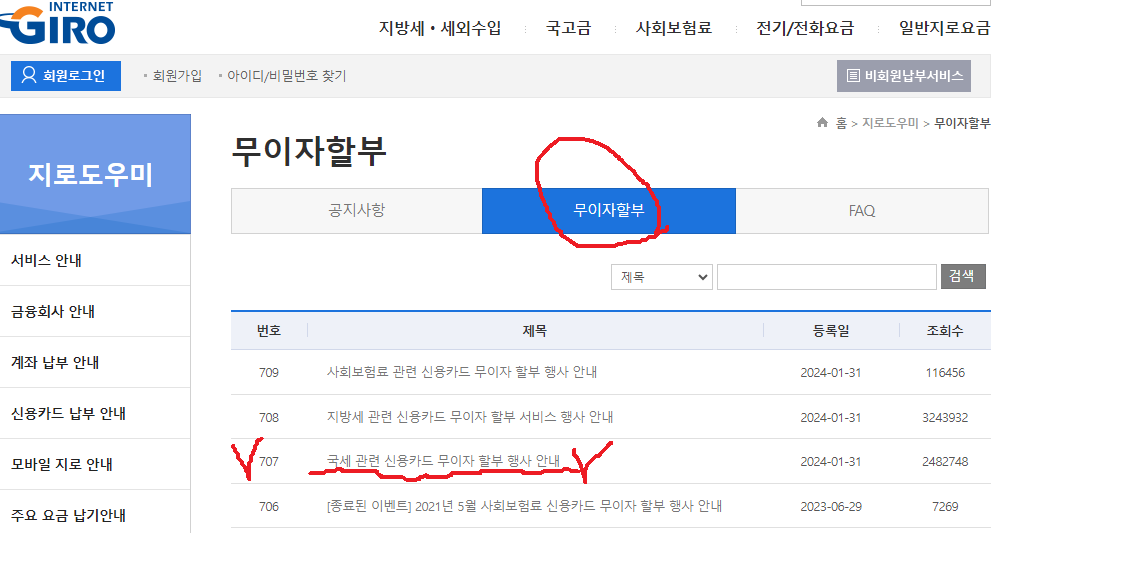Open 아이디/비밀번호 찾기 link

[x=286, y=75]
